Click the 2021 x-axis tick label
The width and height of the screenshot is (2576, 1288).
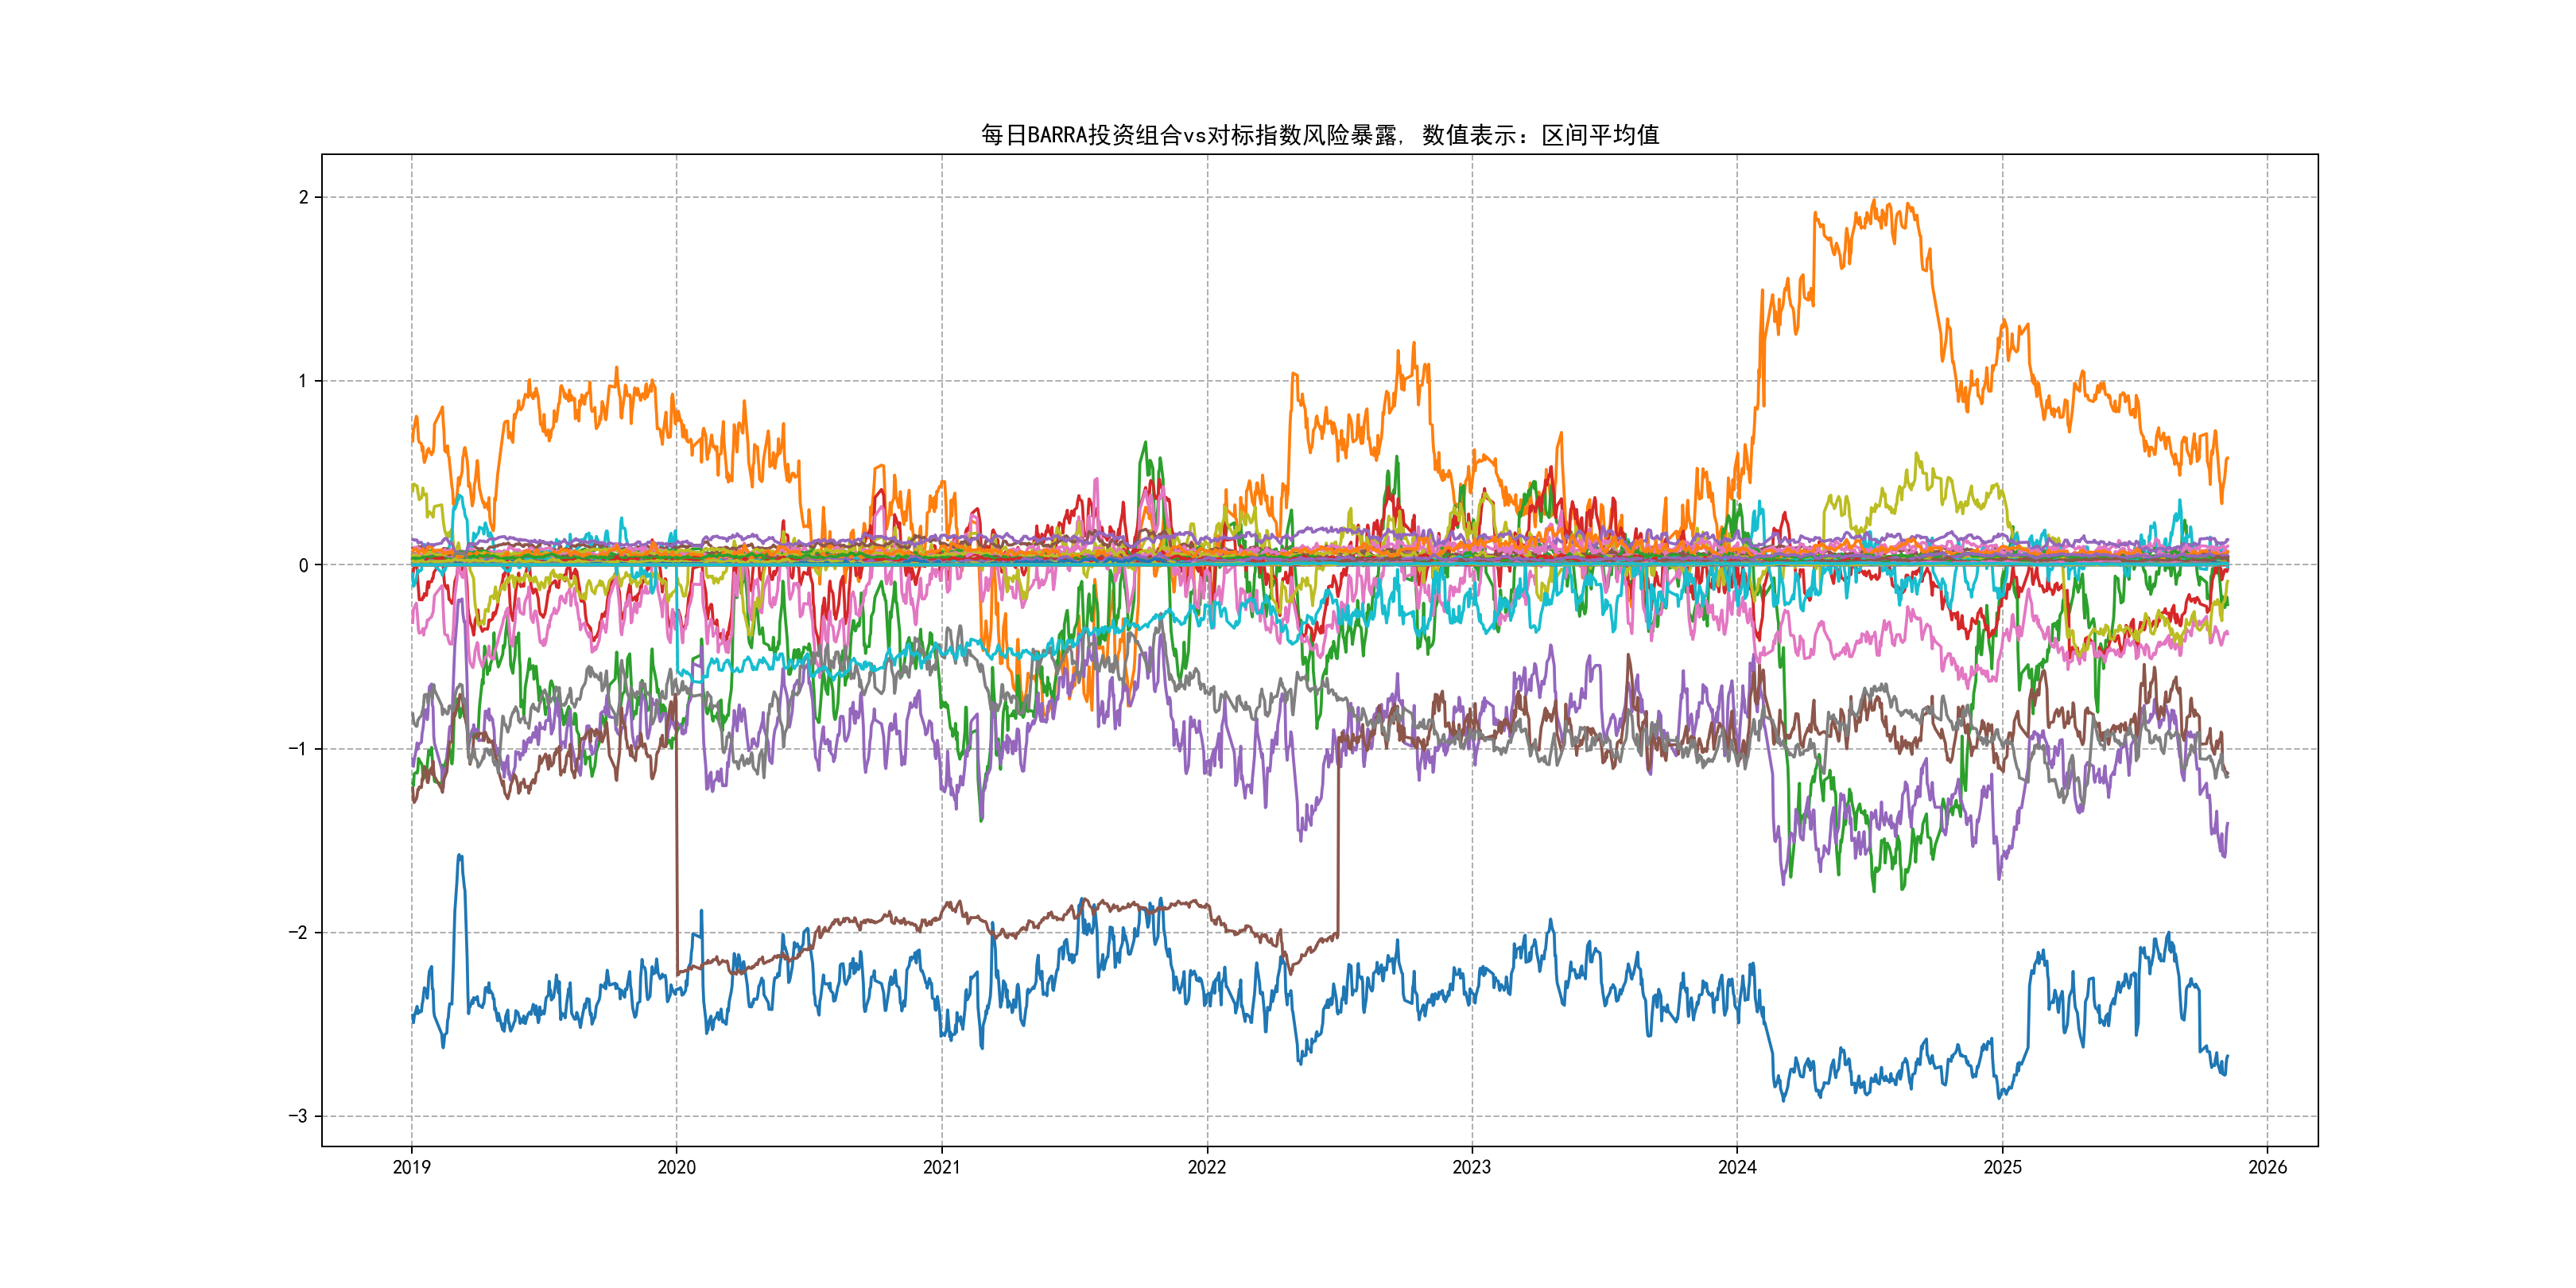941,1167
